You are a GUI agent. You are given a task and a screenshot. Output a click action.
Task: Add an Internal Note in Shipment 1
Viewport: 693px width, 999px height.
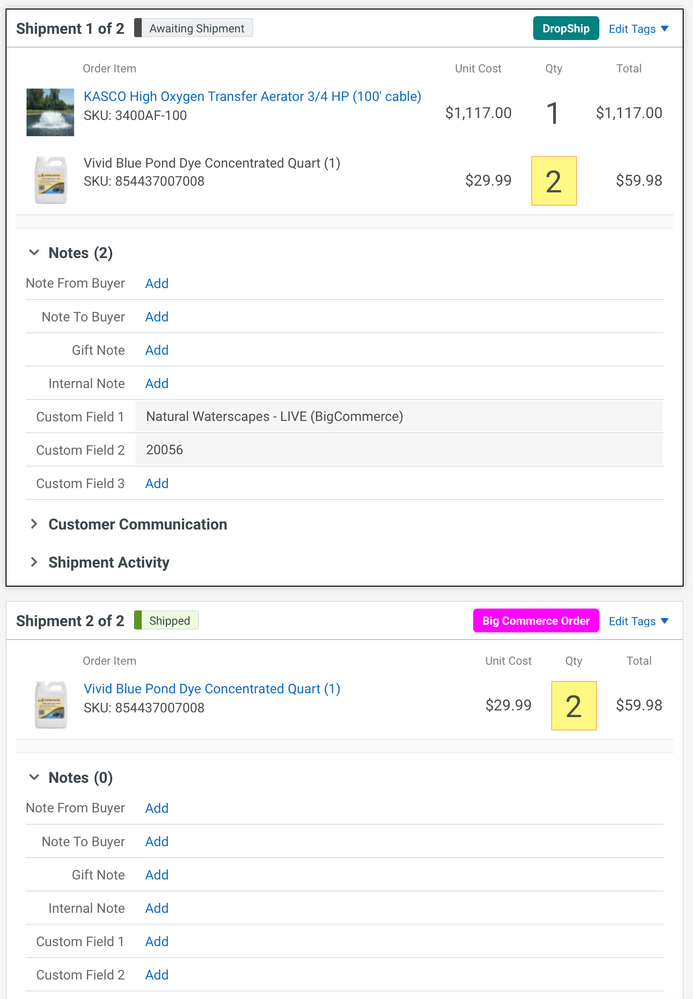coord(157,383)
